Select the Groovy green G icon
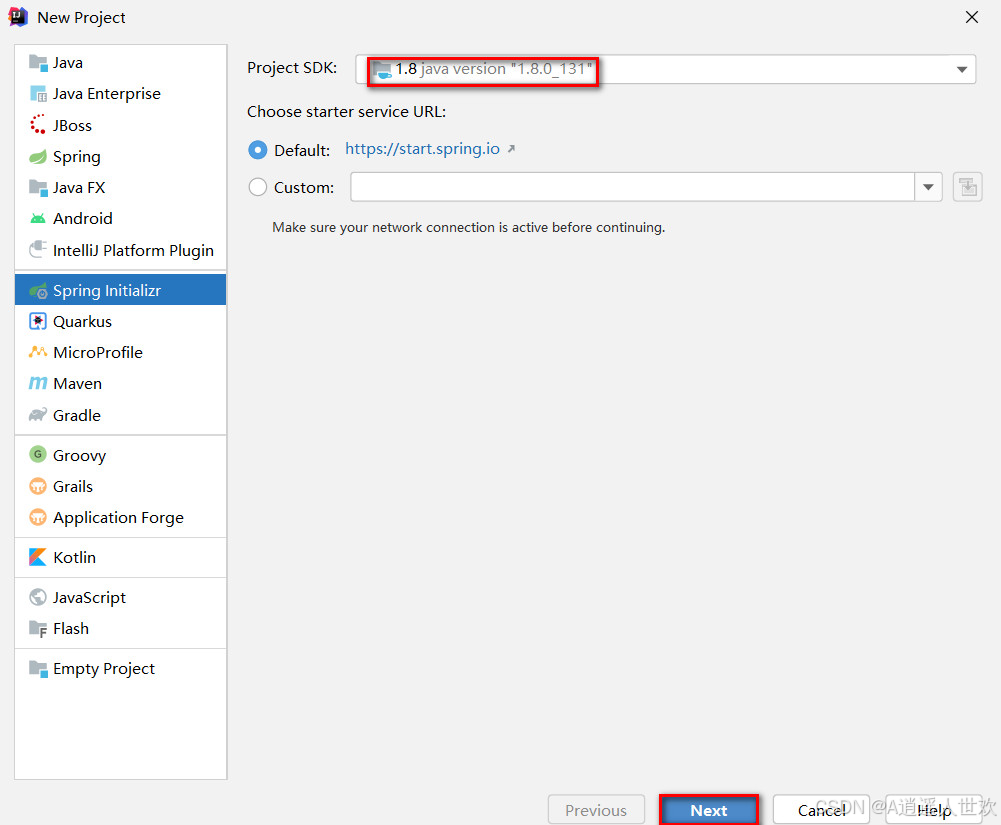Image resolution: width=1001 pixels, height=825 pixels. (38, 455)
